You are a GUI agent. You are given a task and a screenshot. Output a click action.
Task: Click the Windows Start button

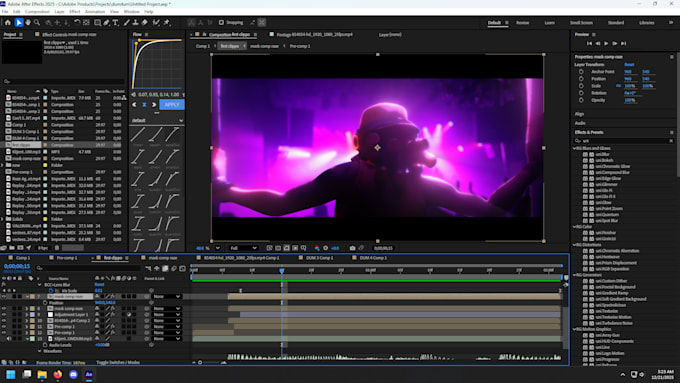(x=11, y=374)
